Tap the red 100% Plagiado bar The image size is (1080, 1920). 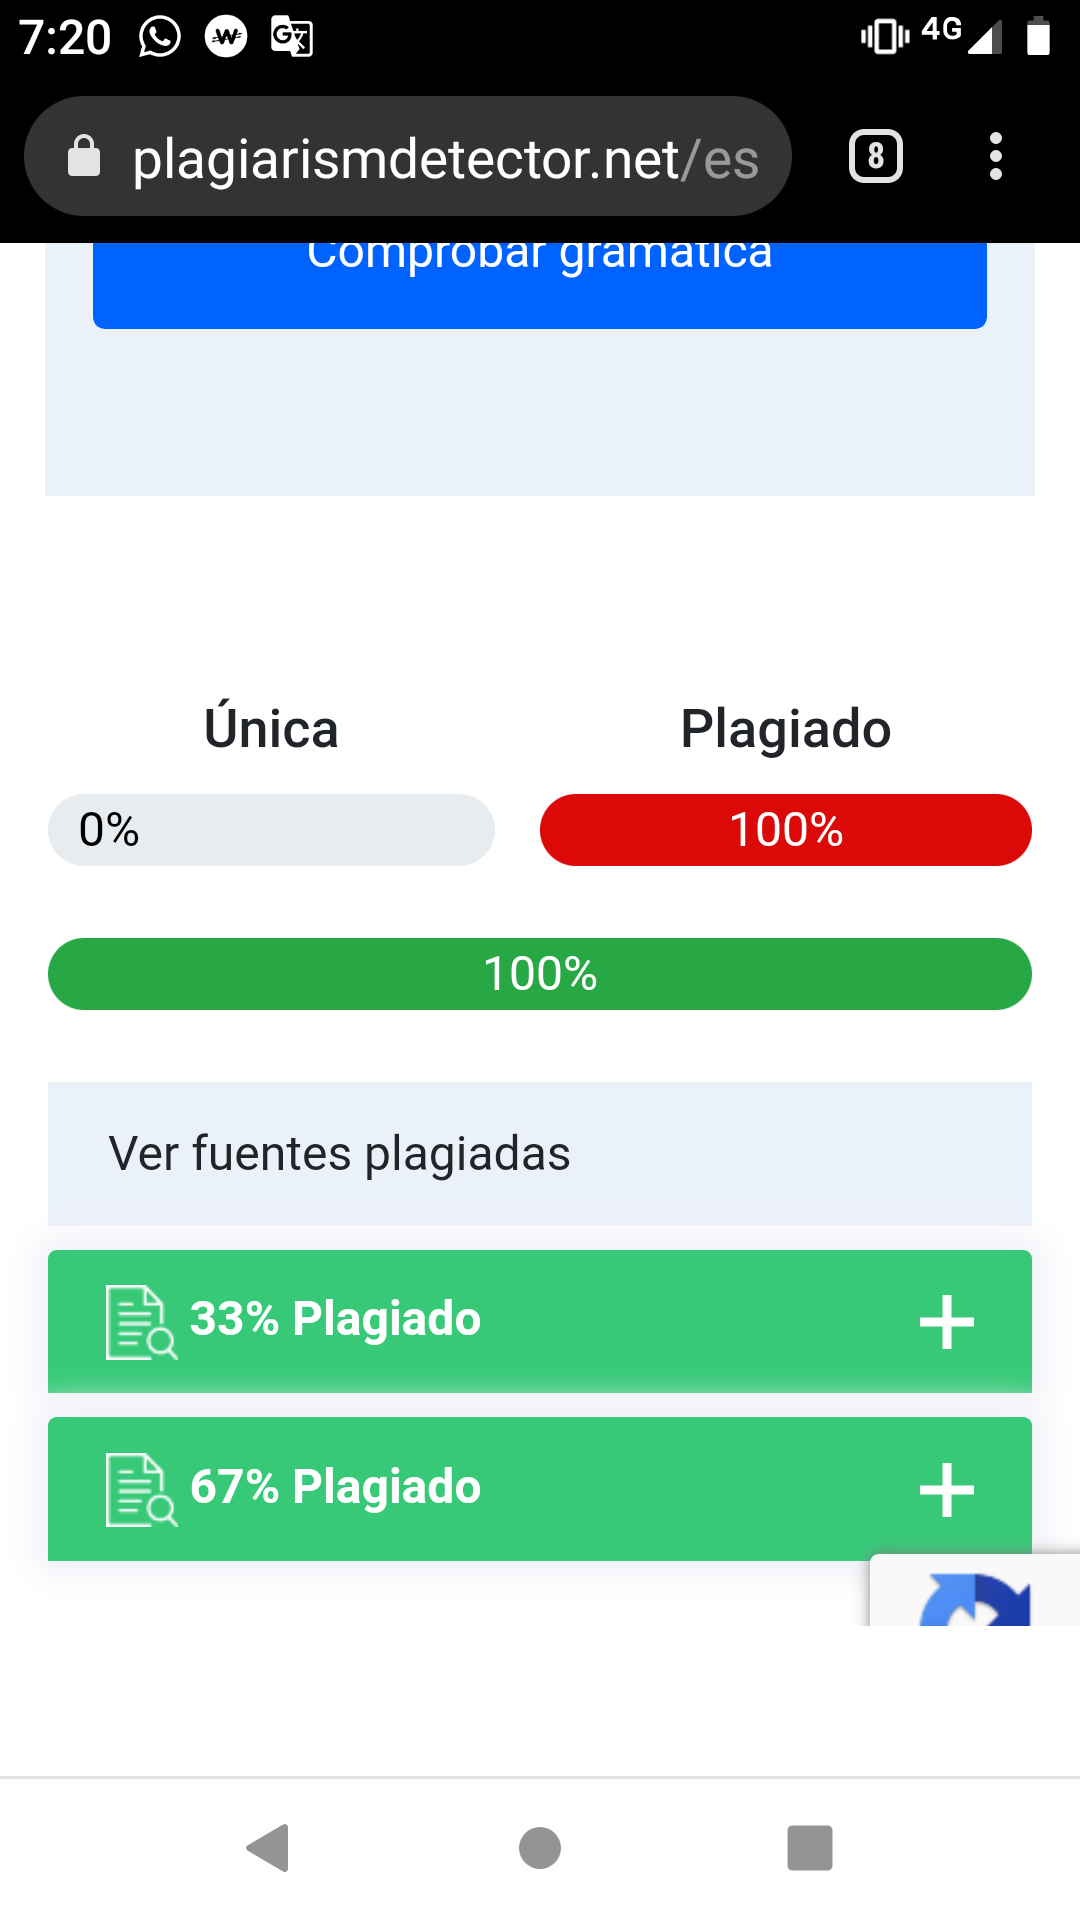pyautogui.click(x=786, y=830)
